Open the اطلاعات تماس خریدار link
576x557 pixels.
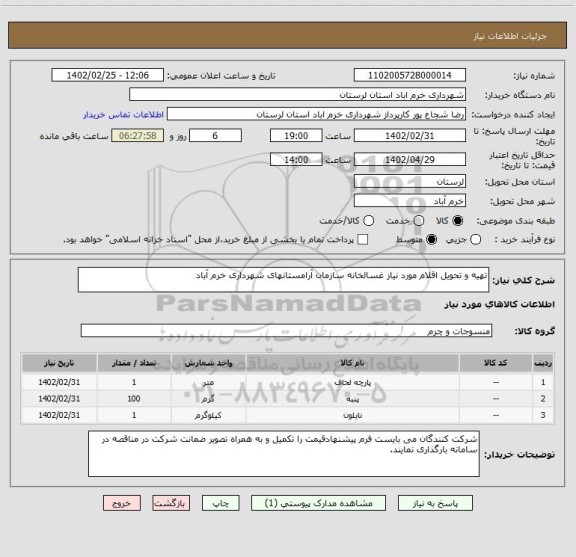click(123, 115)
